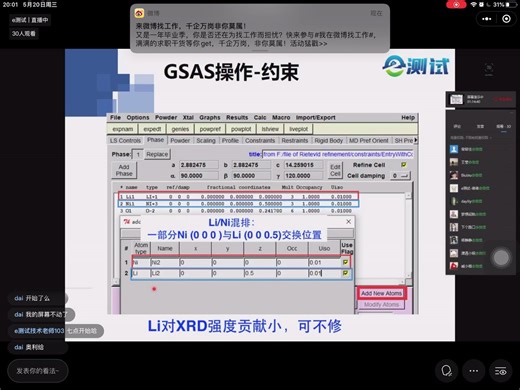520x390 pixels.
Task: Click the add atoms dialog title icon
Action: pos(127,222)
